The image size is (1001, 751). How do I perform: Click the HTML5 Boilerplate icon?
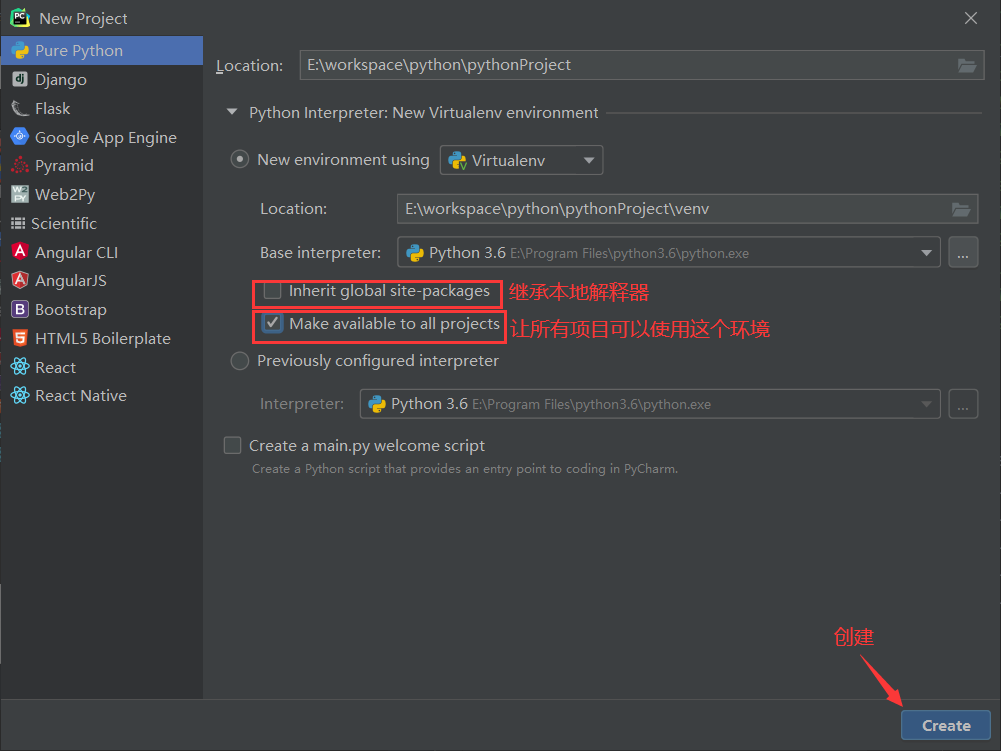click(20, 338)
